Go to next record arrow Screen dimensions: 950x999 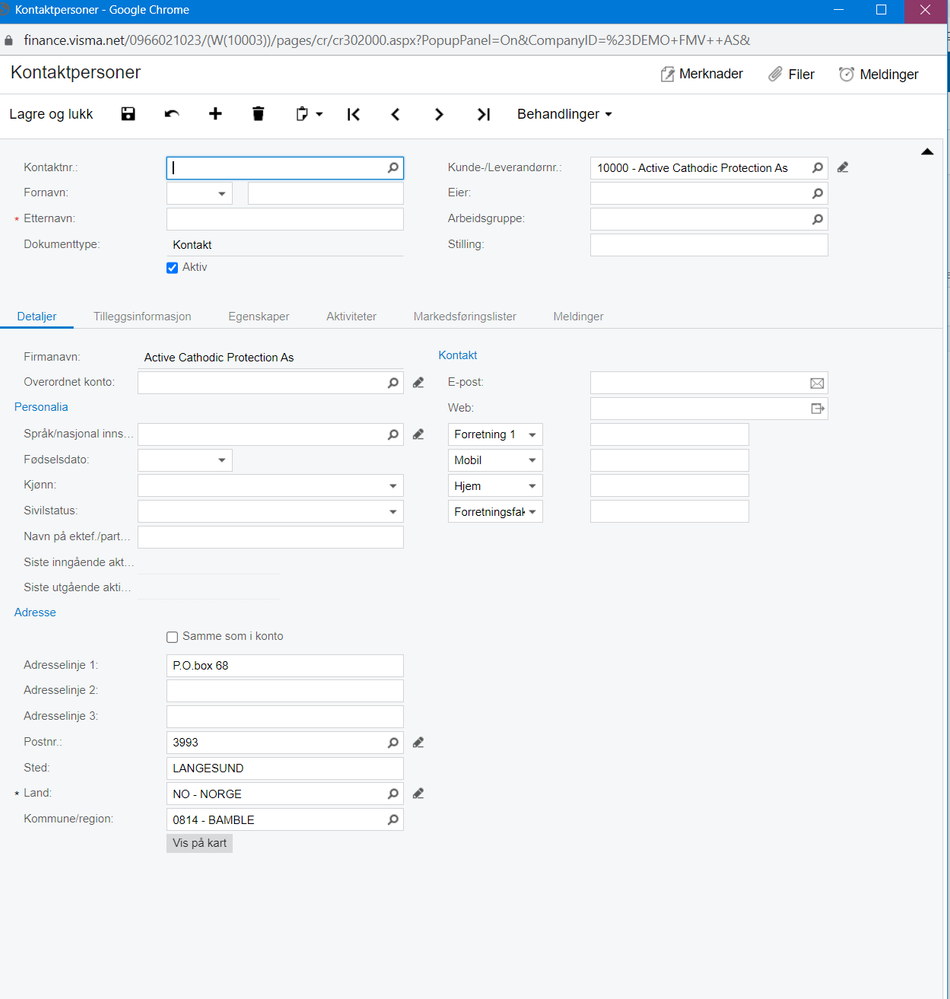pos(438,114)
